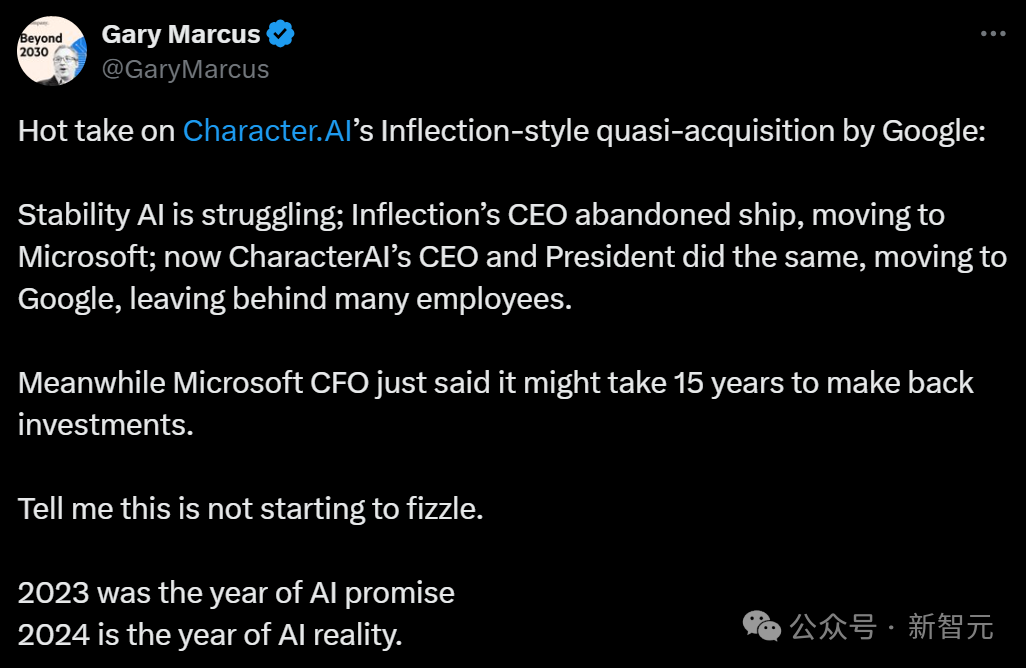The width and height of the screenshot is (1026, 668).
Task: Open Gary Marcus's profile avatar picture
Action: click(51, 51)
